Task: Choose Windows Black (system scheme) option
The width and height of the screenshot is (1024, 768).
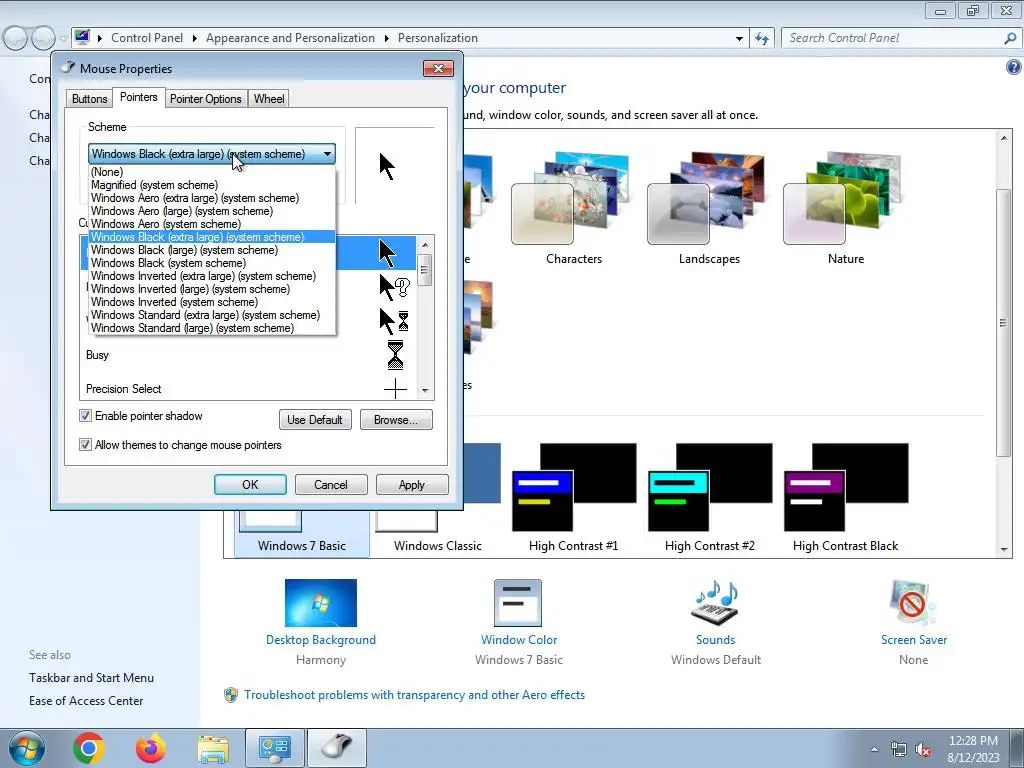Action: click(x=212, y=263)
